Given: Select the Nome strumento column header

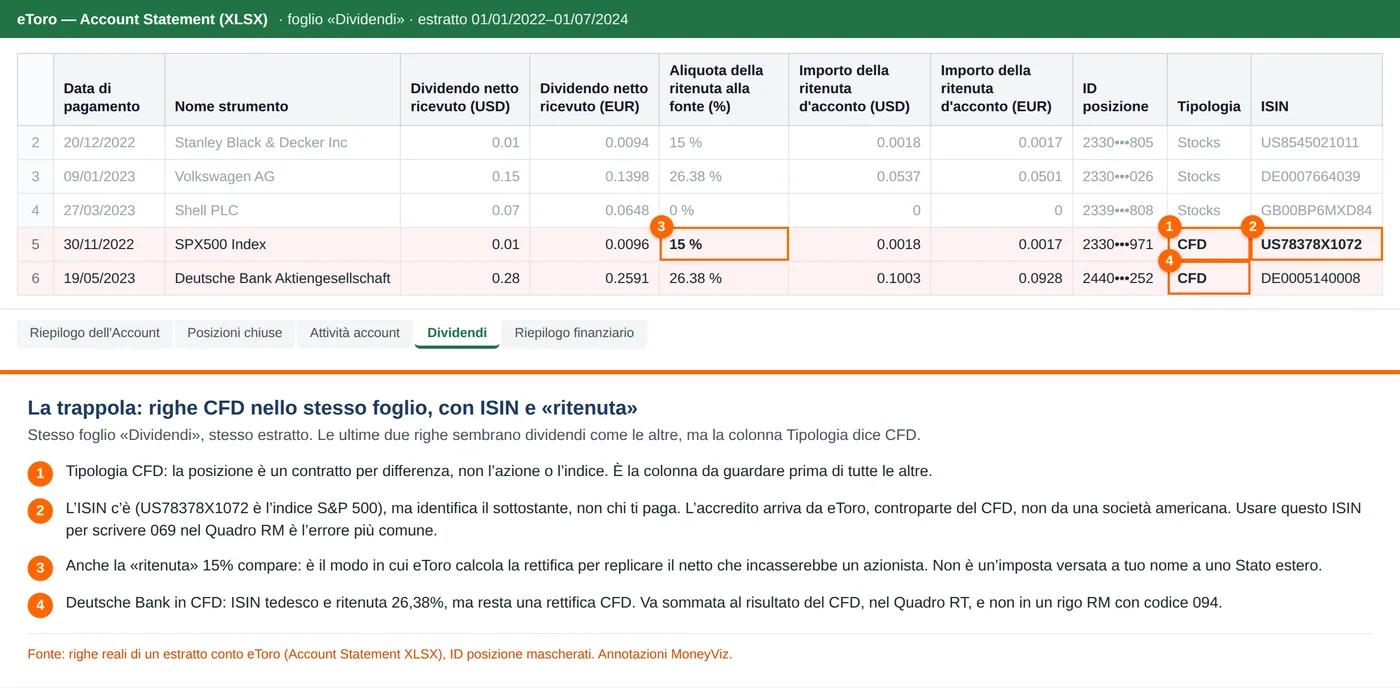Looking at the screenshot, I should coord(283,90).
